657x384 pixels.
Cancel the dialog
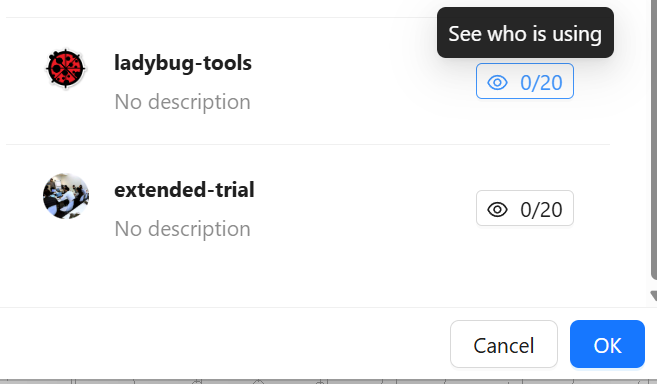(x=504, y=344)
